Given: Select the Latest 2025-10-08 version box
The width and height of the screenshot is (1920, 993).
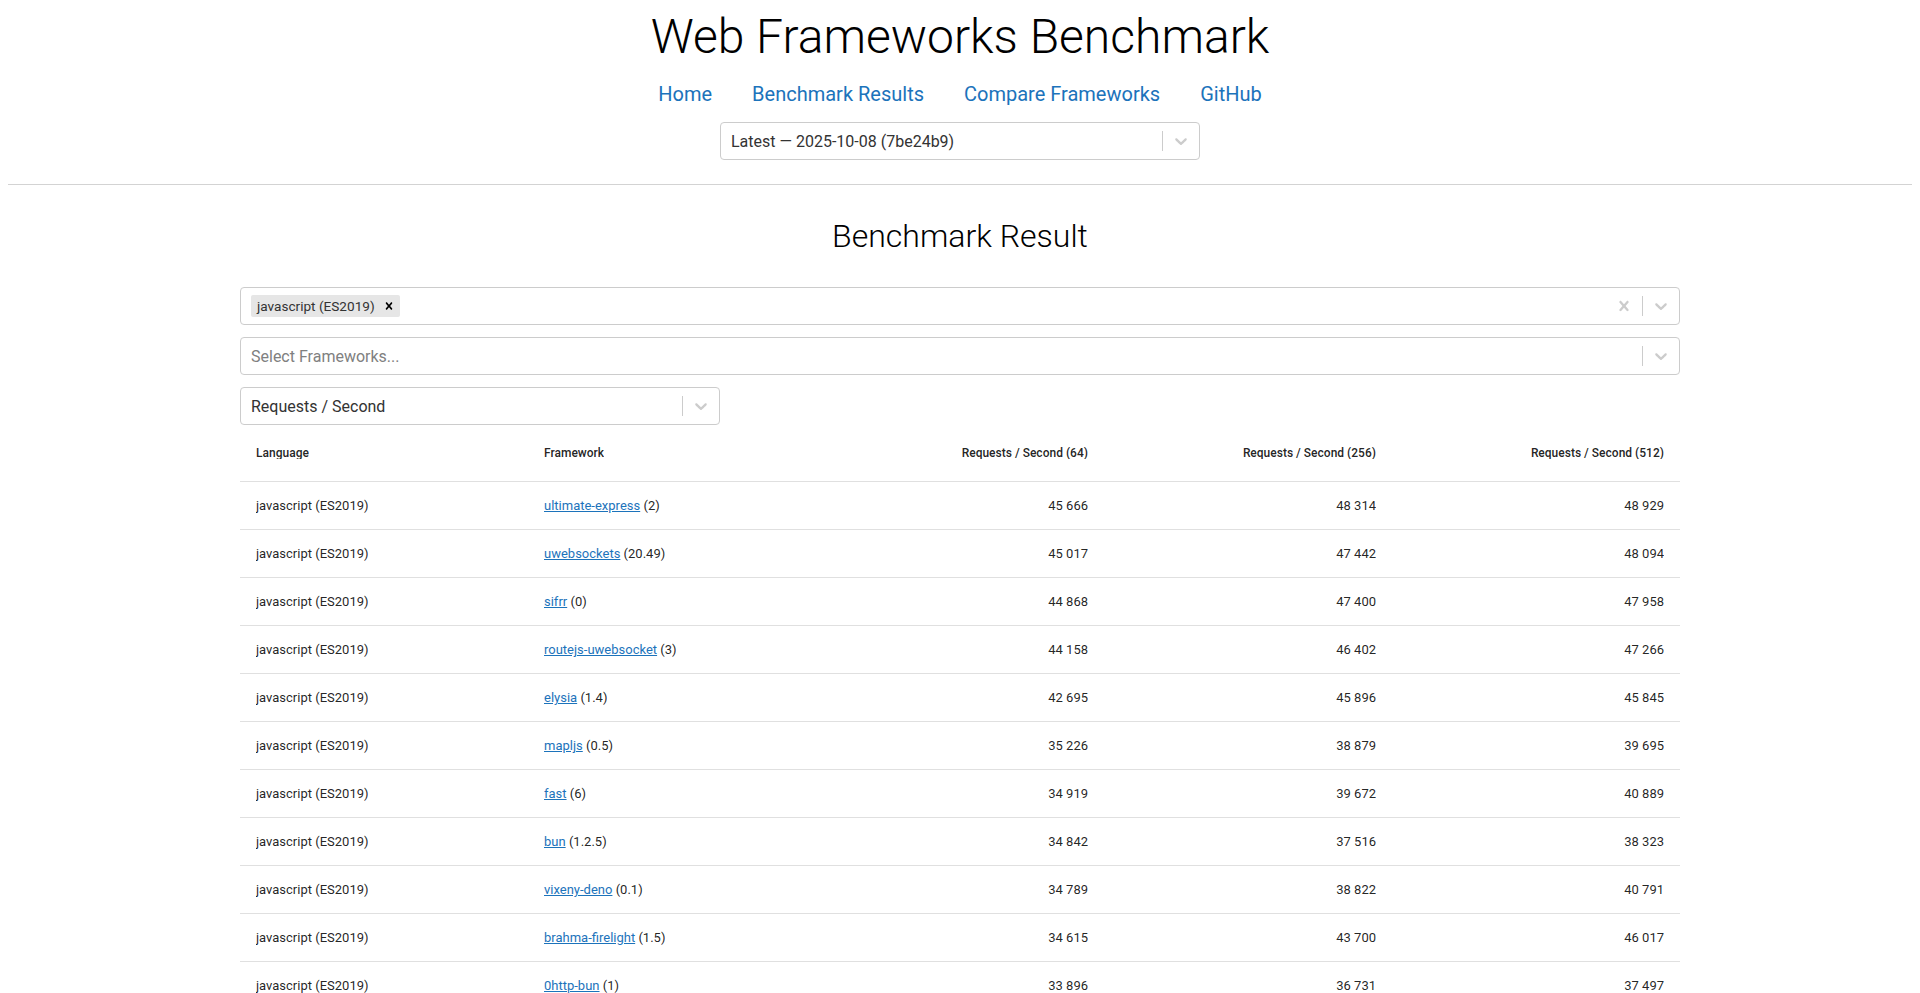Looking at the screenshot, I should click(x=940, y=141).
